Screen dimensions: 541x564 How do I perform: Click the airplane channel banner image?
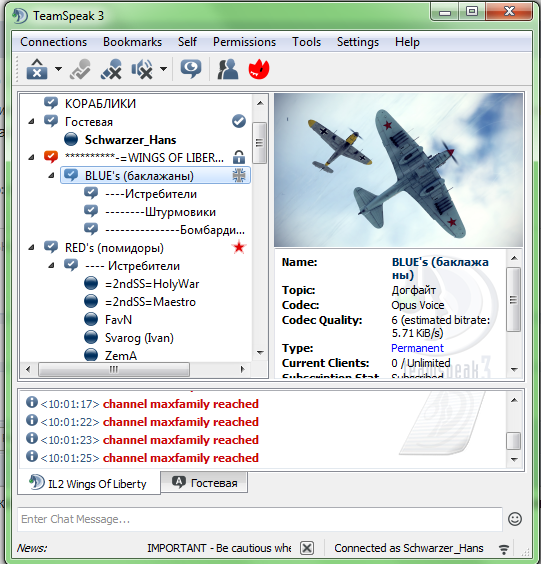[x=398, y=170]
